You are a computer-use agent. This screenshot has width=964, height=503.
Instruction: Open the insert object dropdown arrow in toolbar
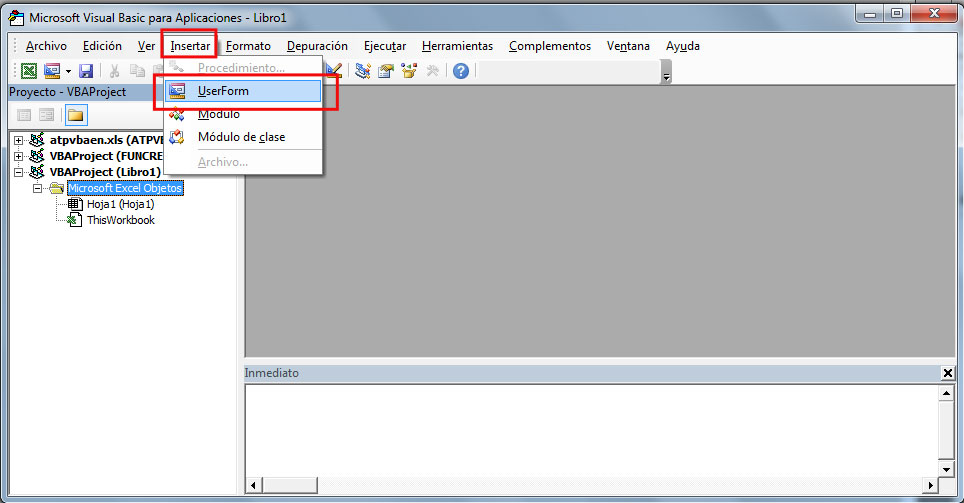68,71
